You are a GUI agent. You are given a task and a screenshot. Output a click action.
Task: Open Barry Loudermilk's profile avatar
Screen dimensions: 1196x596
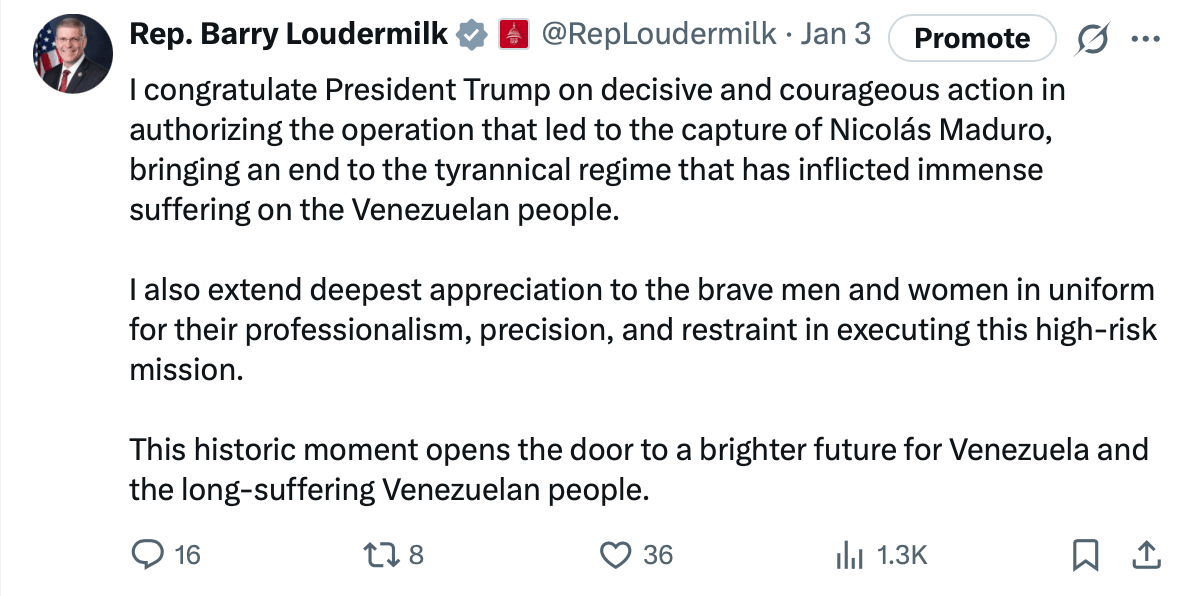pos(72,56)
